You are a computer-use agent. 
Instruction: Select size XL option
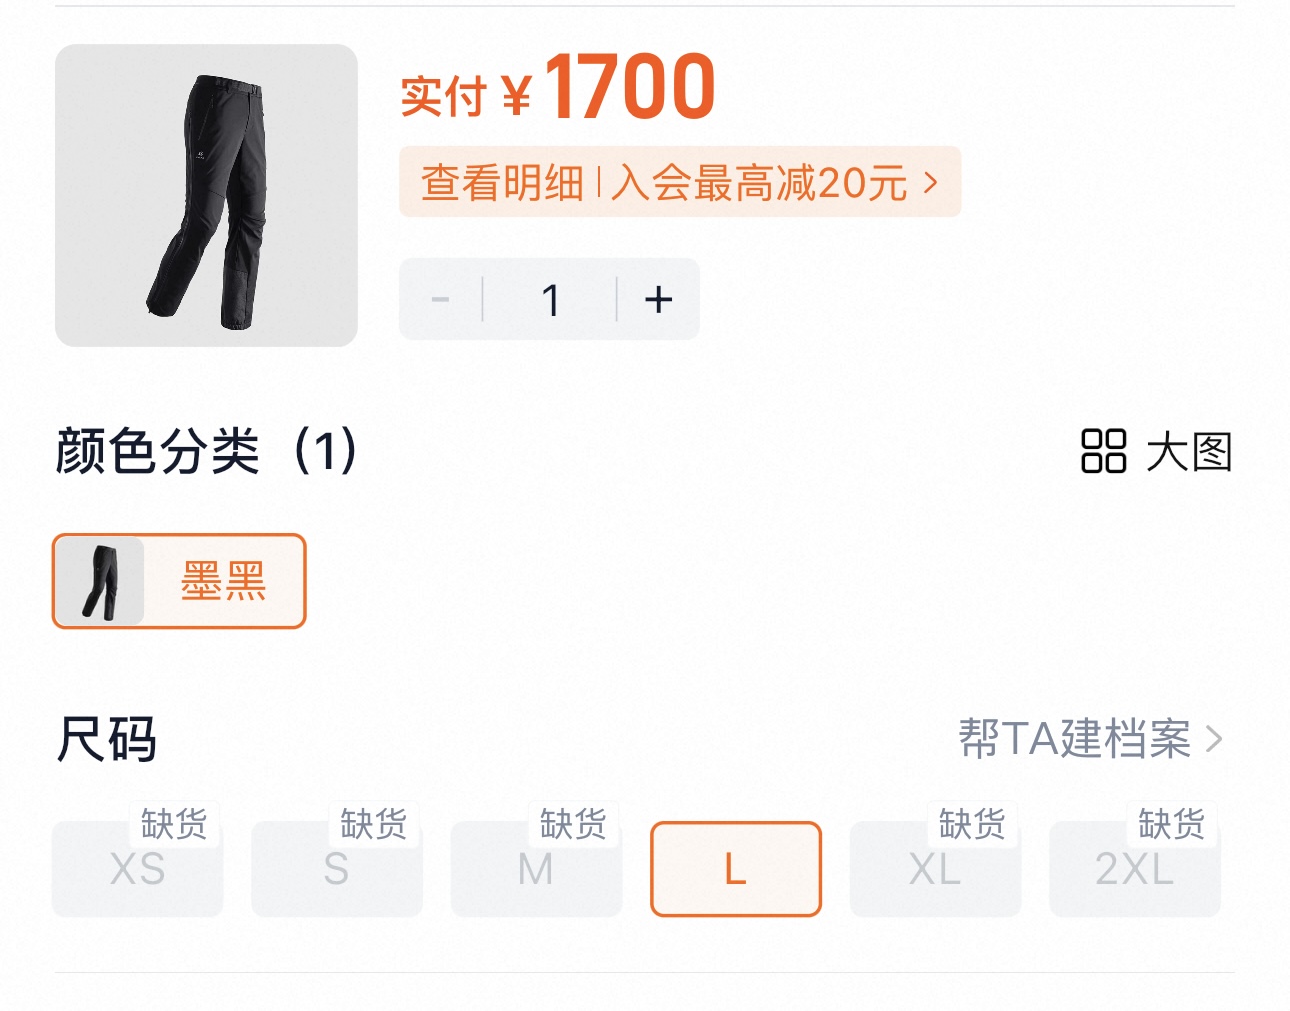tap(935, 869)
